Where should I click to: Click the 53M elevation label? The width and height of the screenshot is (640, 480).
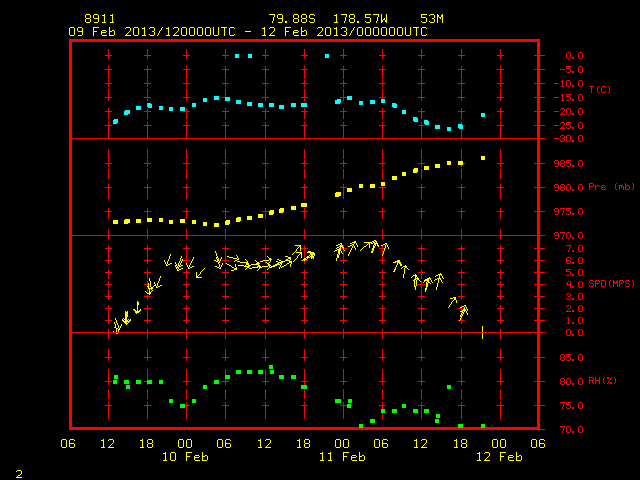tap(432, 19)
